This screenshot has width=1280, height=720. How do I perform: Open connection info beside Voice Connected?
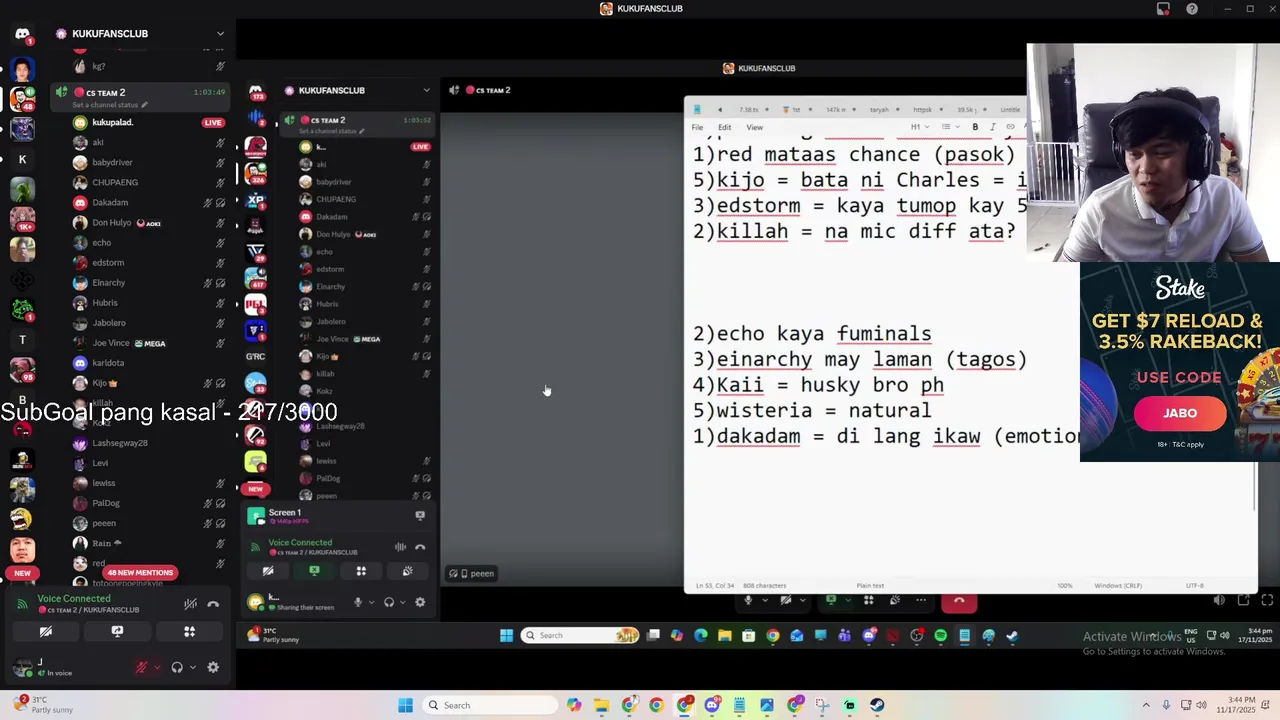coord(21,604)
